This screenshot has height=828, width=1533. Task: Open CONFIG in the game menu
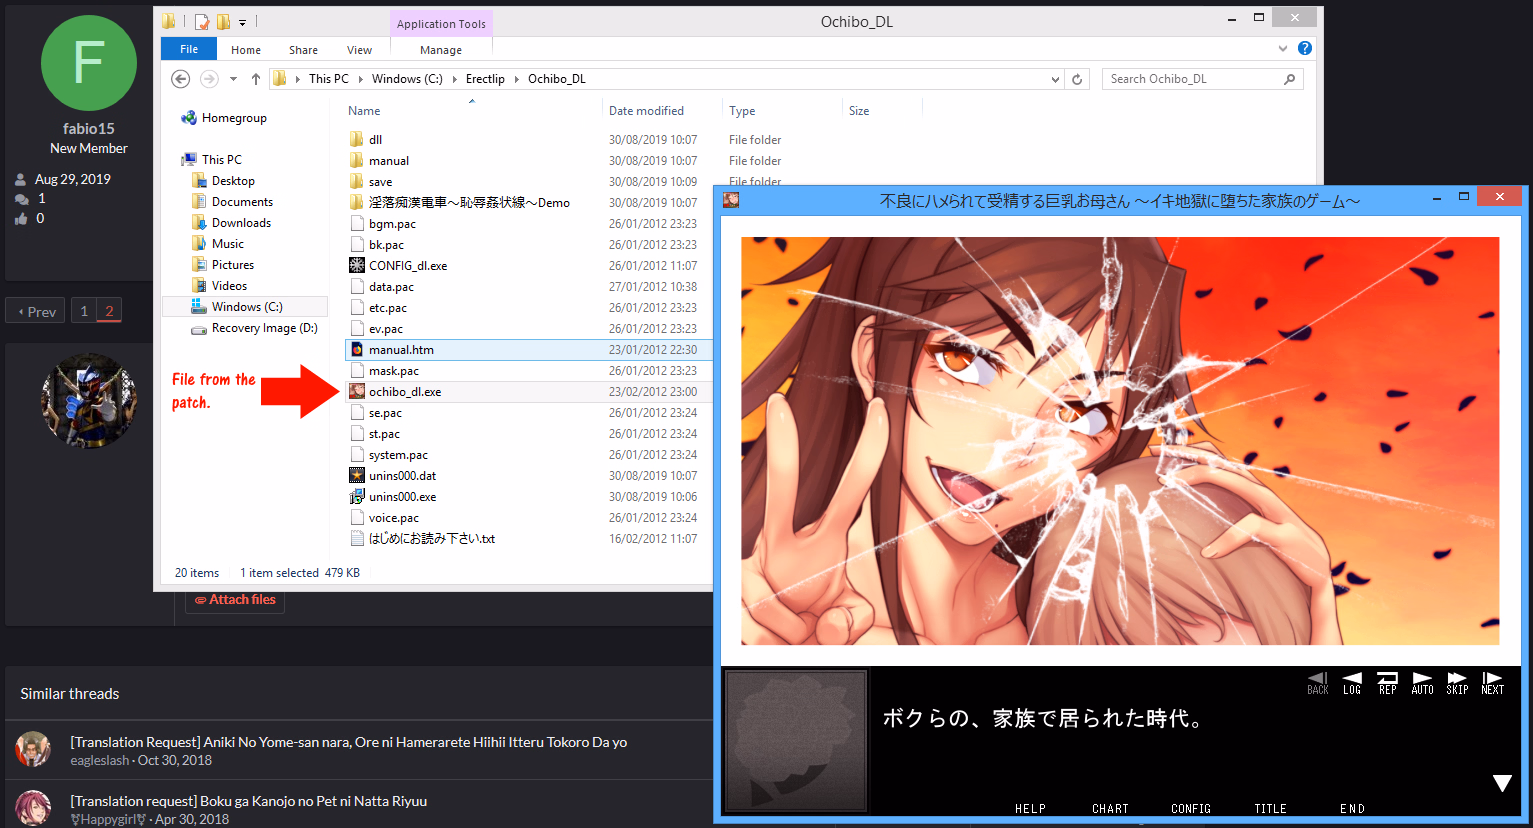pyautogui.click(x=1191, y=809)
